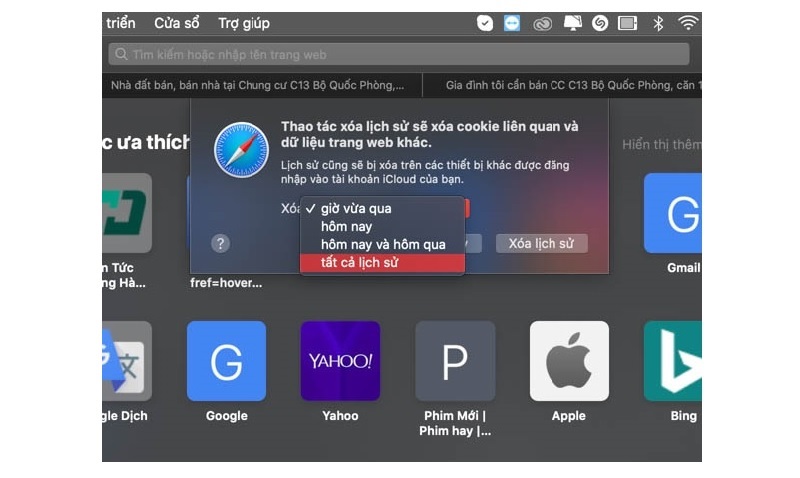800x478 pixels.
Task: Click the help question mark button
Action: tap(221, 243)
